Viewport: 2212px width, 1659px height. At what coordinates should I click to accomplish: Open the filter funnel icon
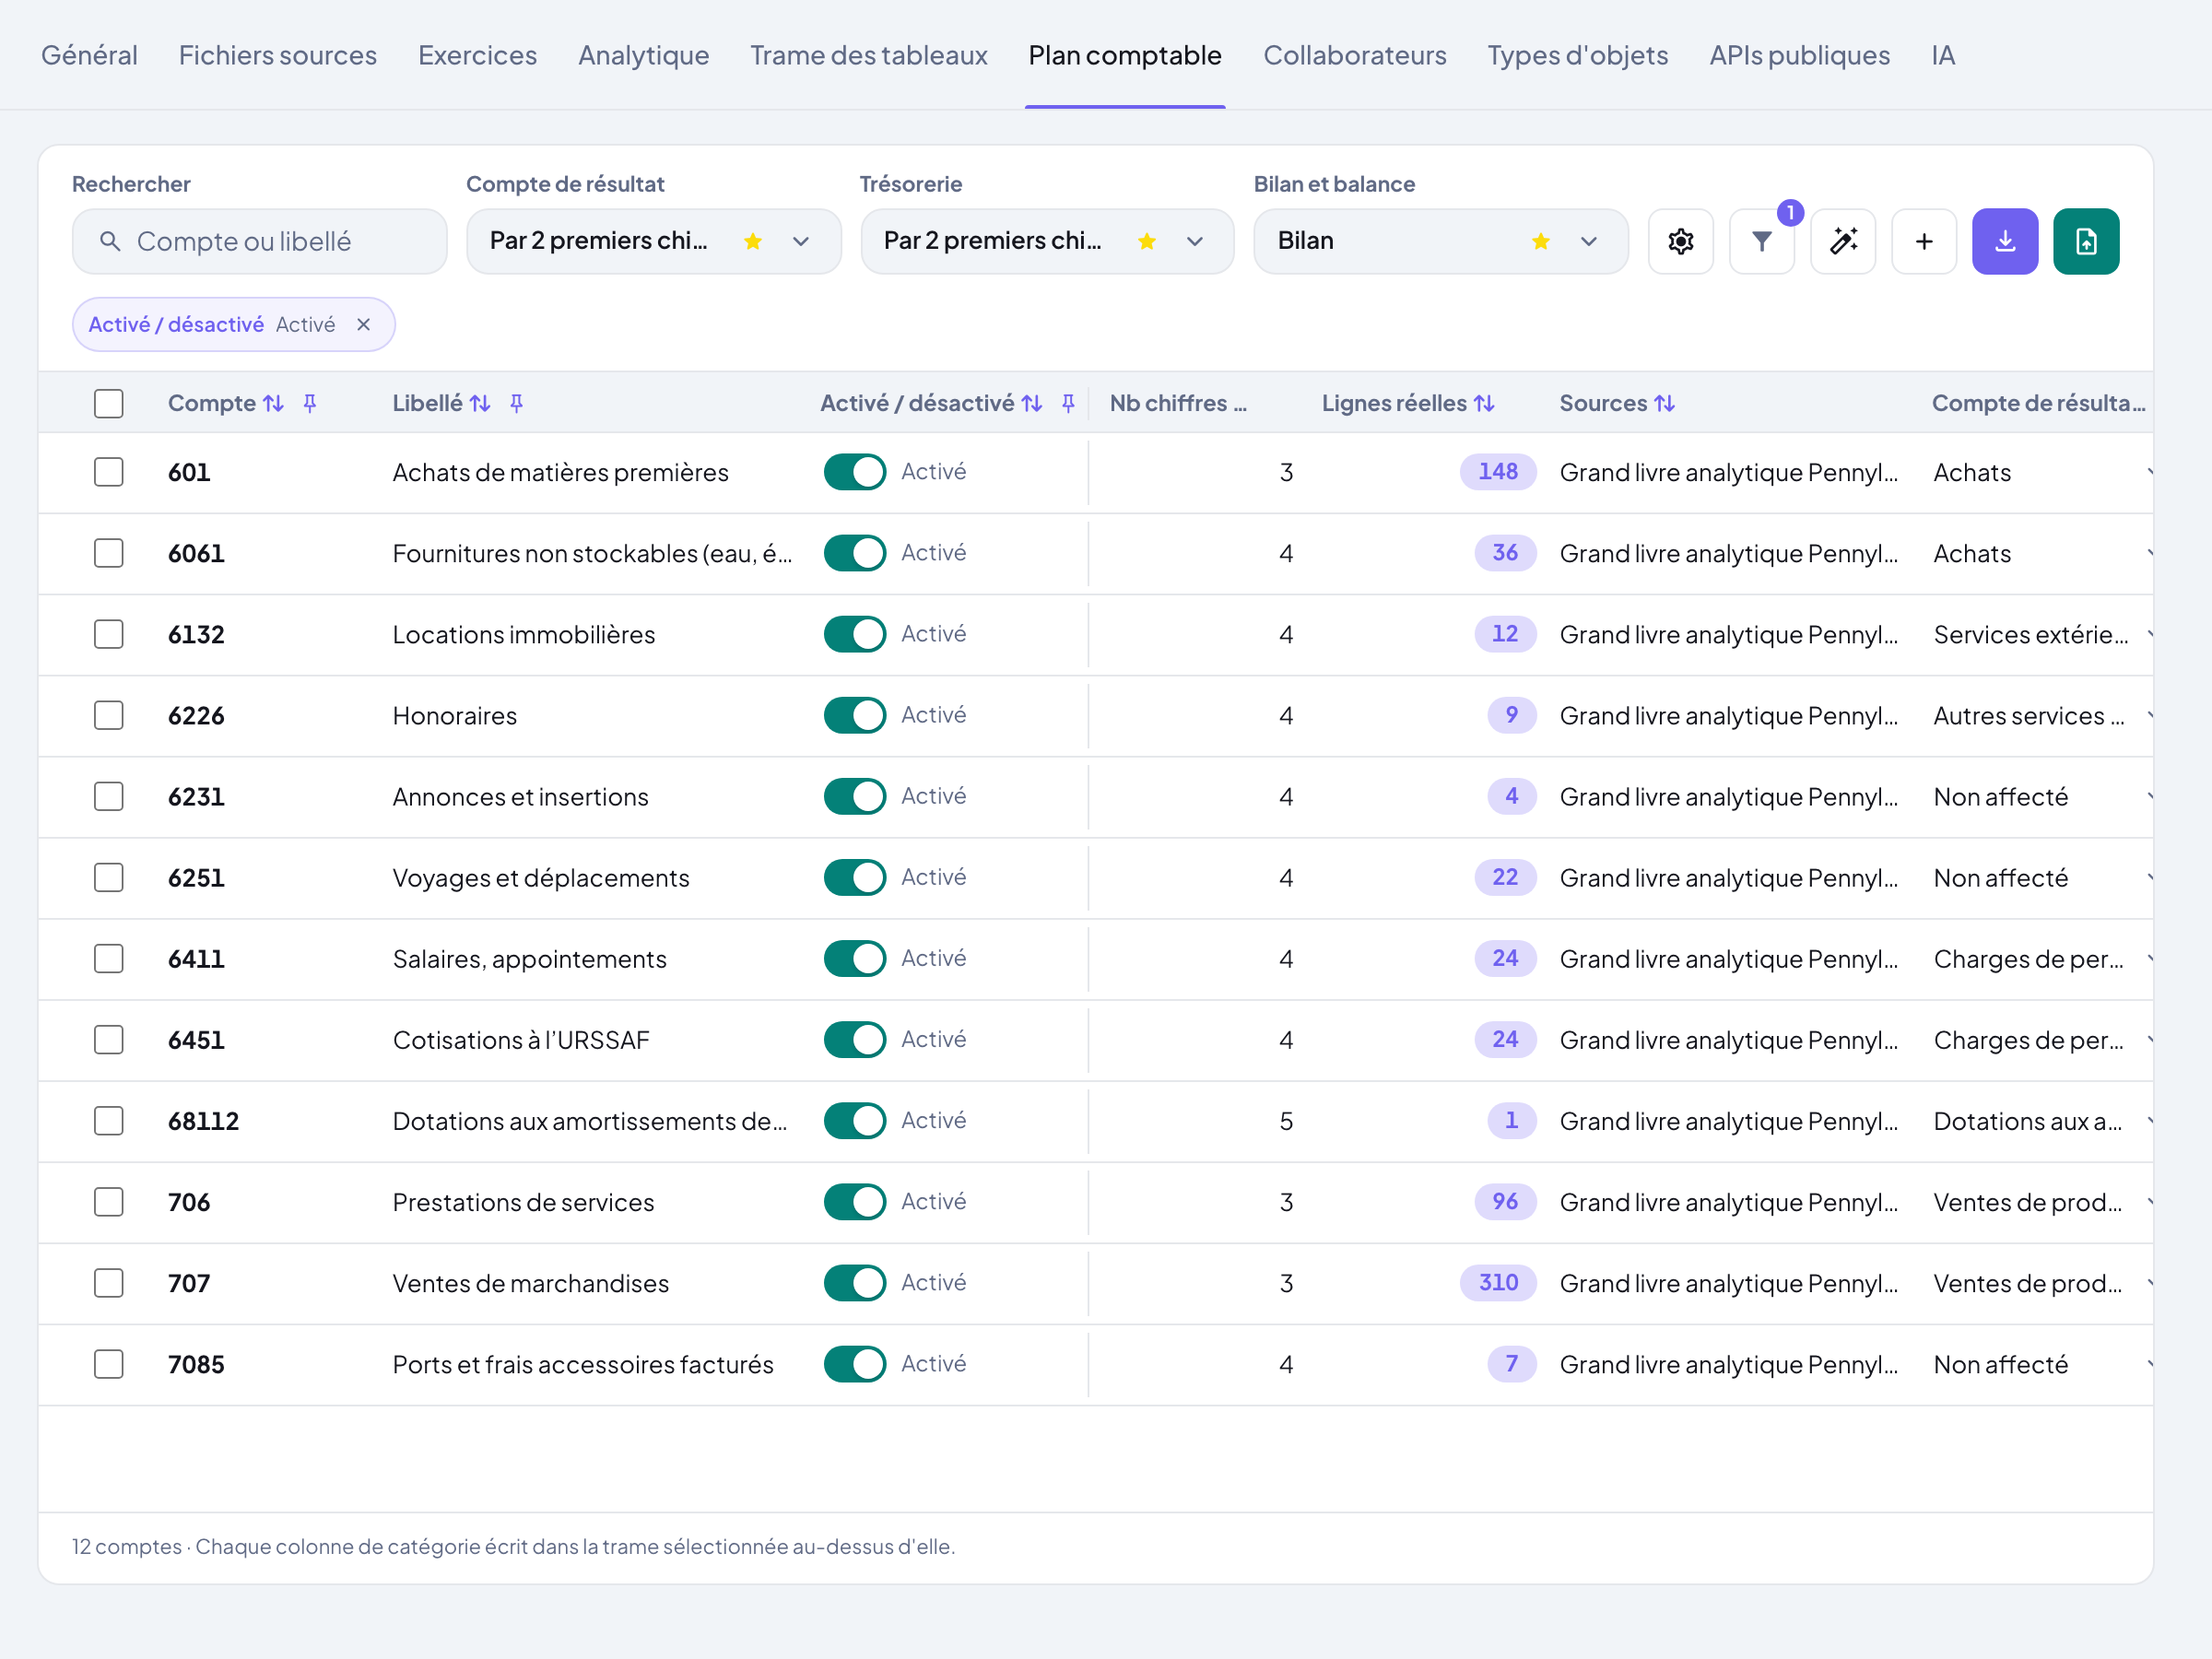(x=1761, y=241)
